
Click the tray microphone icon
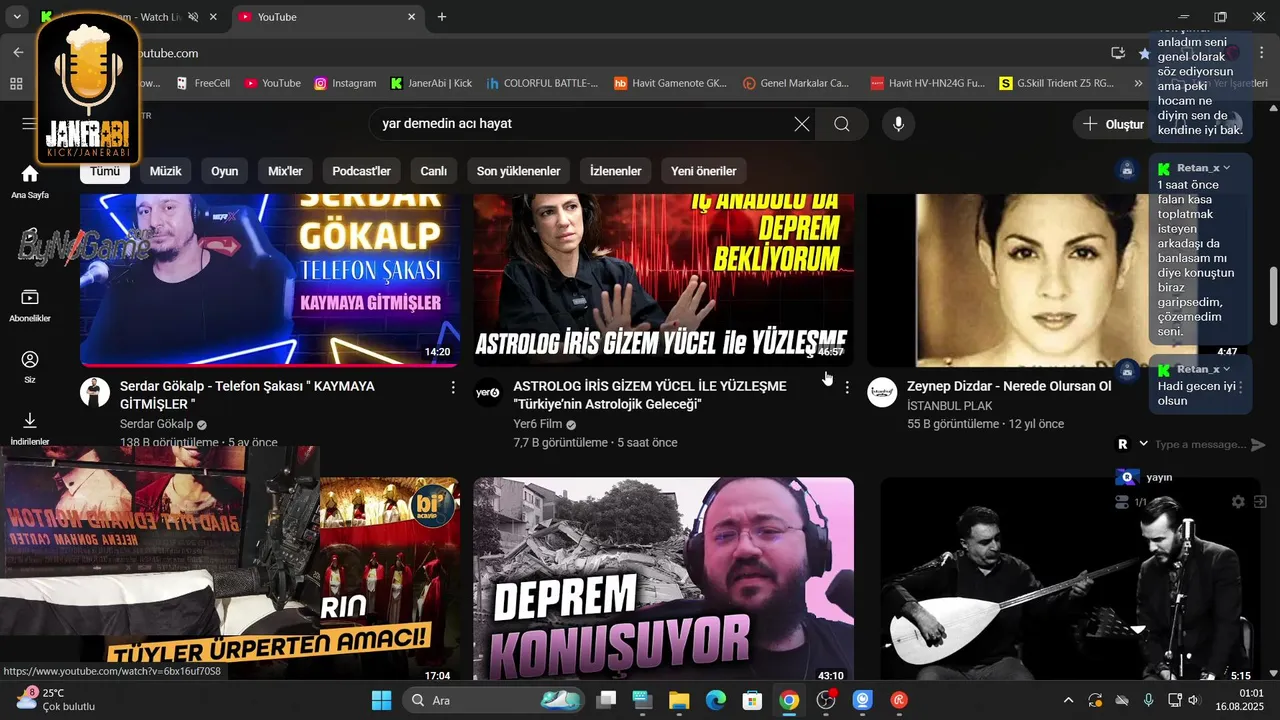[x=1148, y=700]
